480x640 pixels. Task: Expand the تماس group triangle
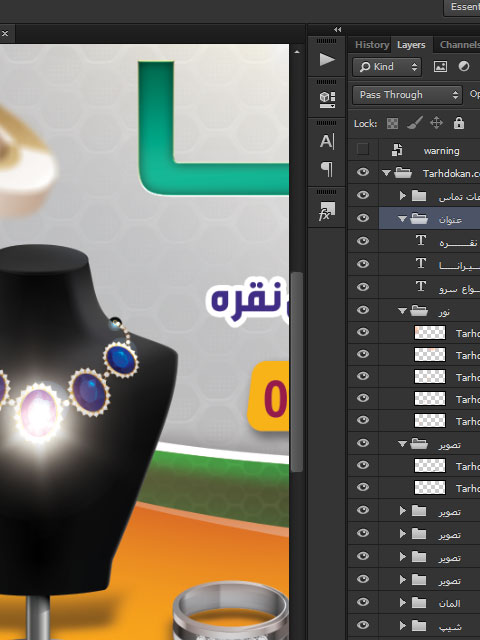point(402,196)
